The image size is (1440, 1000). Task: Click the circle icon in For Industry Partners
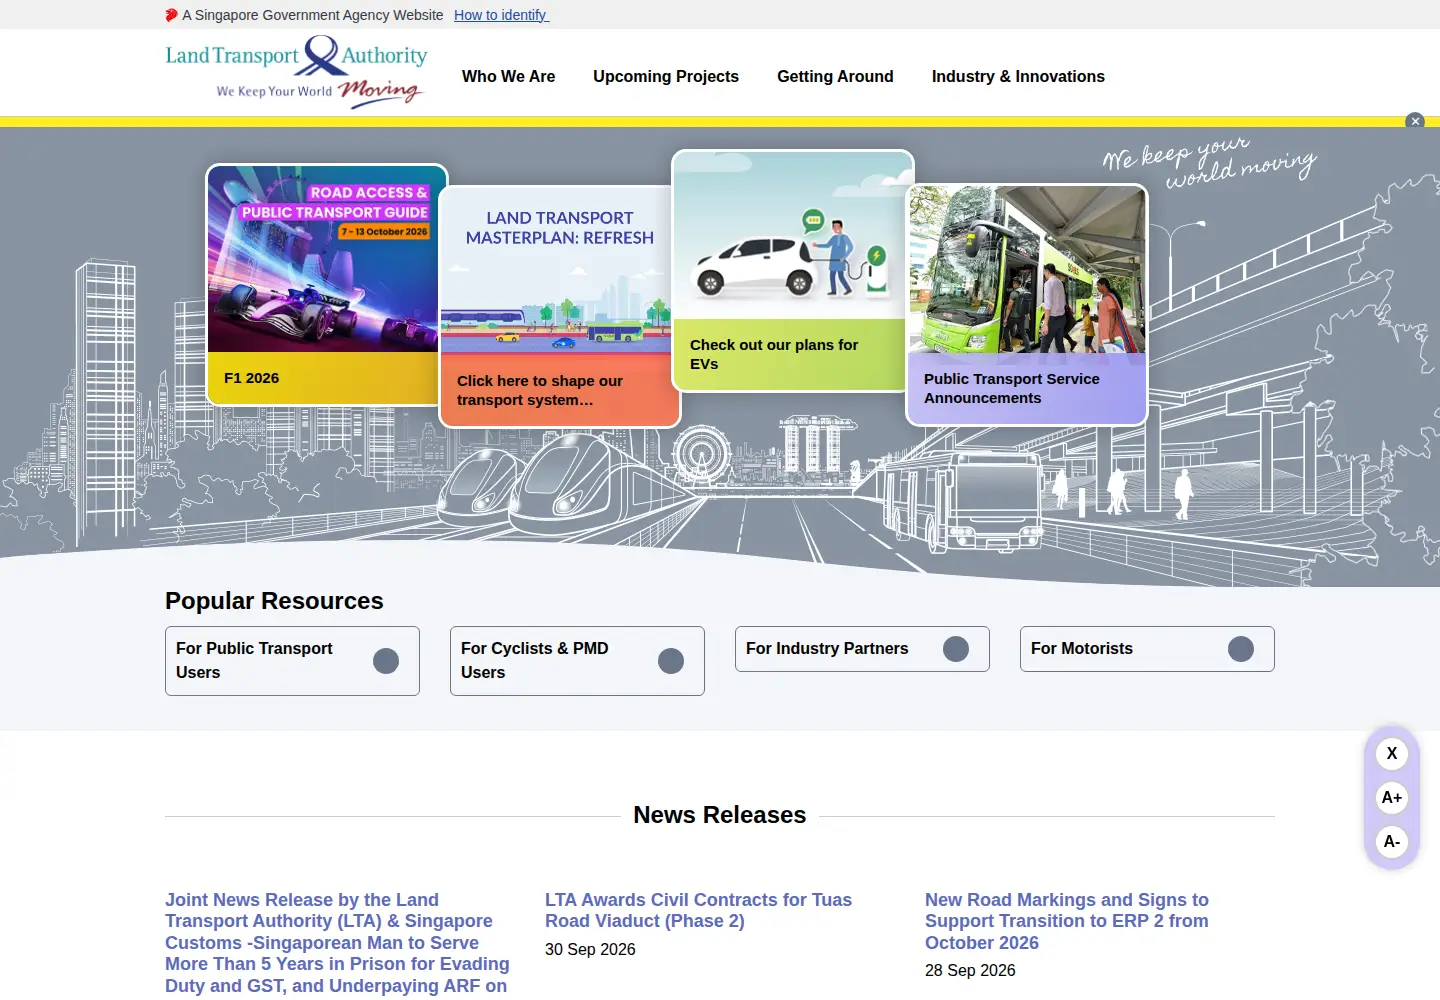tap(956, 649)
